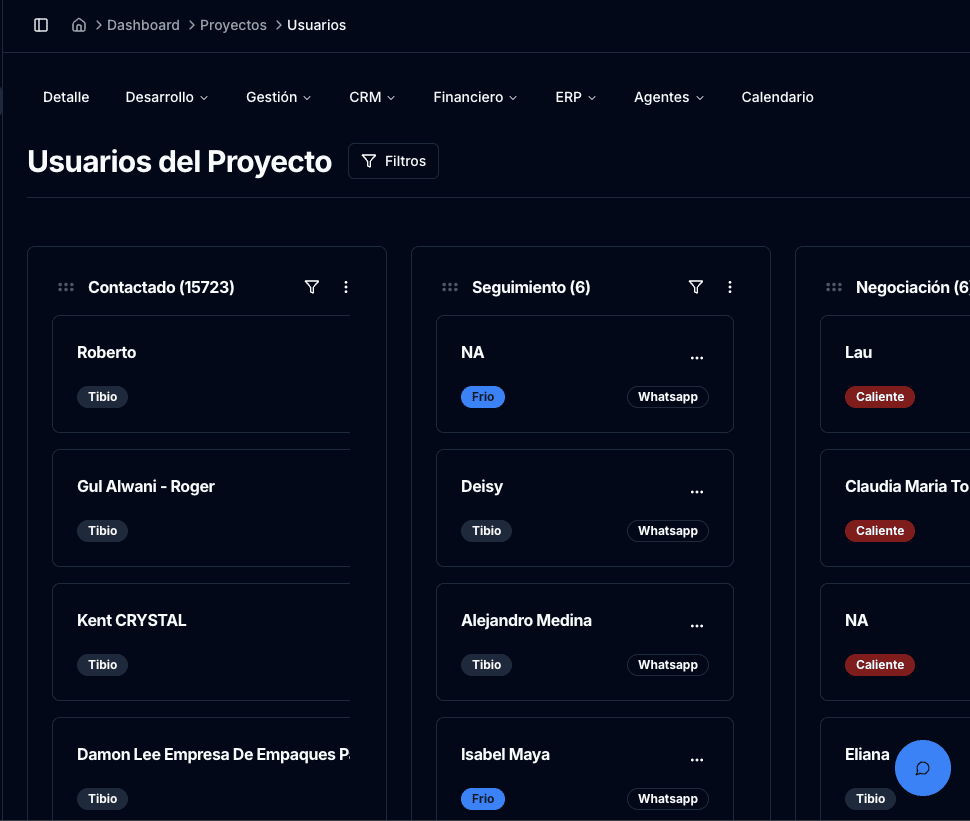Select Roberto's card in Contactado
The width and height of the screenshot is (970, 821).
(x=200, y=374)
